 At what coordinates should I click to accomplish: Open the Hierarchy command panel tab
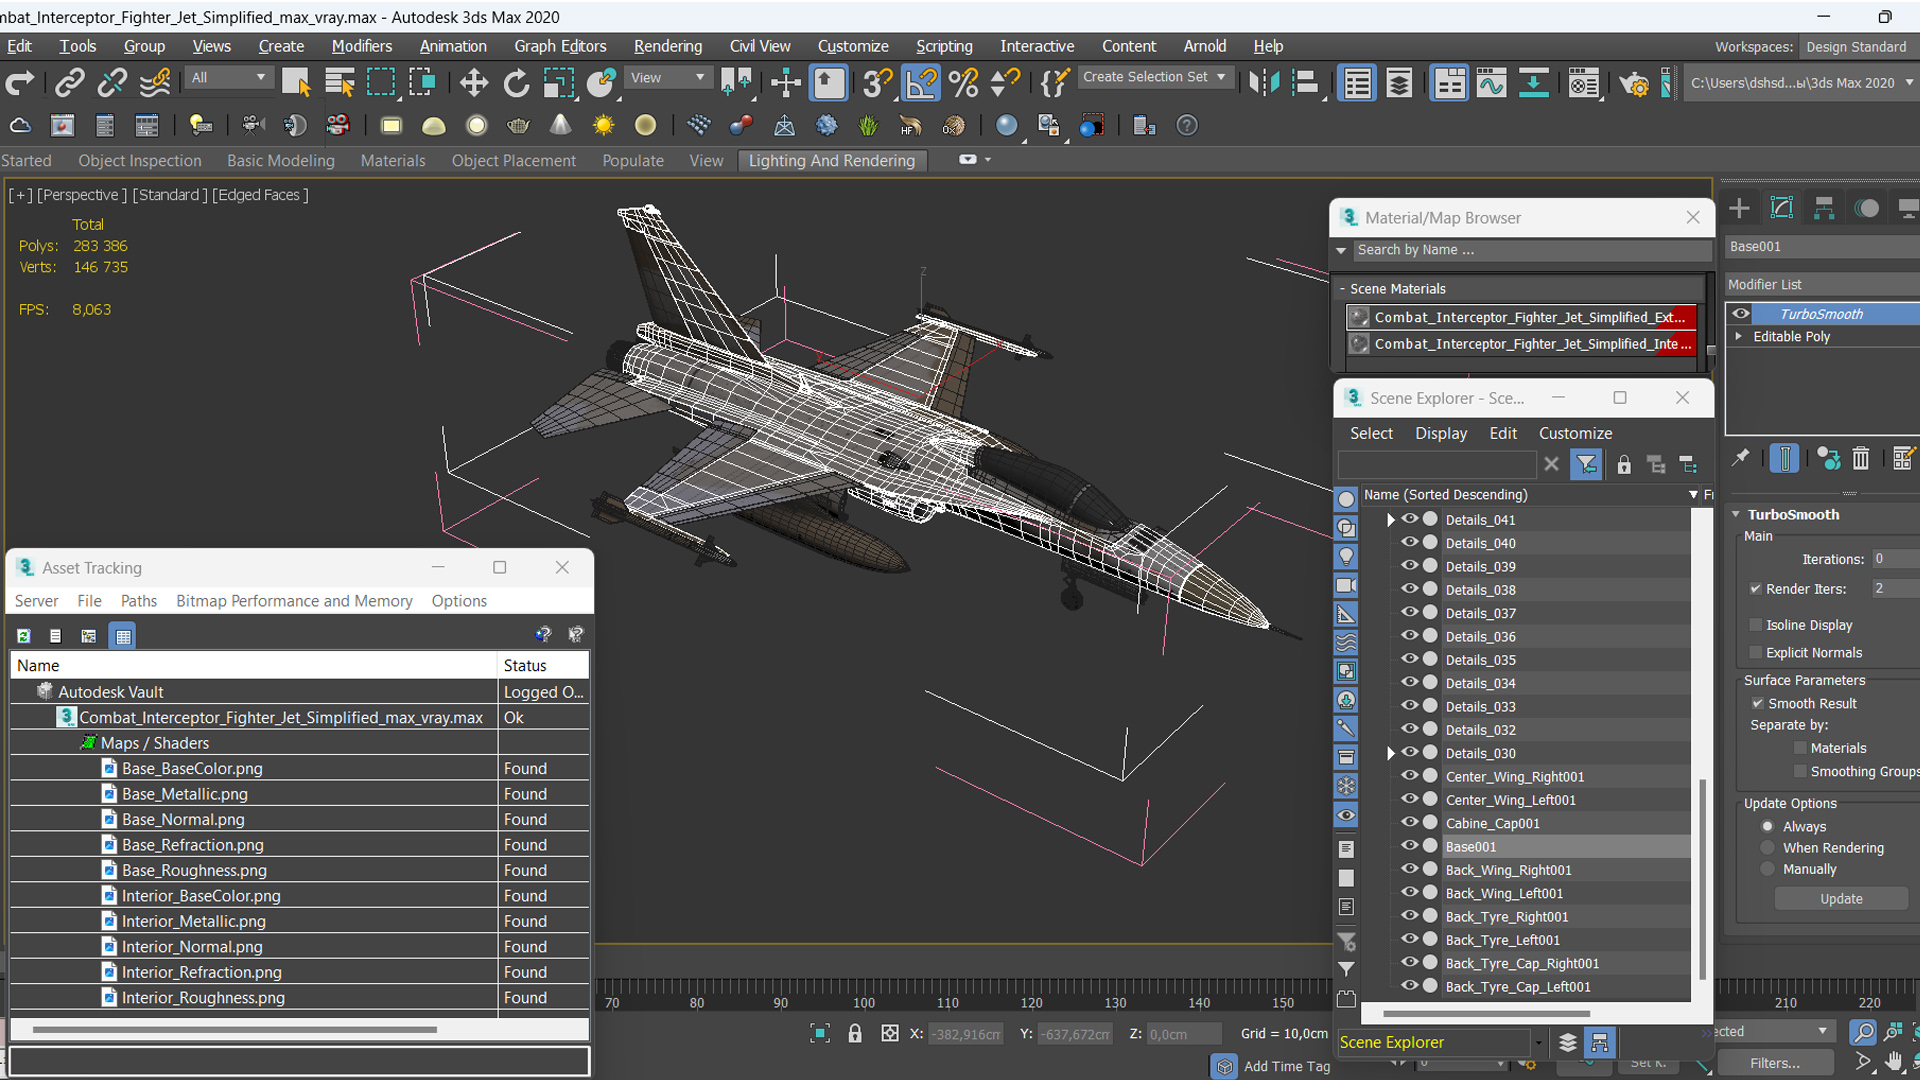(x=1824, y=208)
